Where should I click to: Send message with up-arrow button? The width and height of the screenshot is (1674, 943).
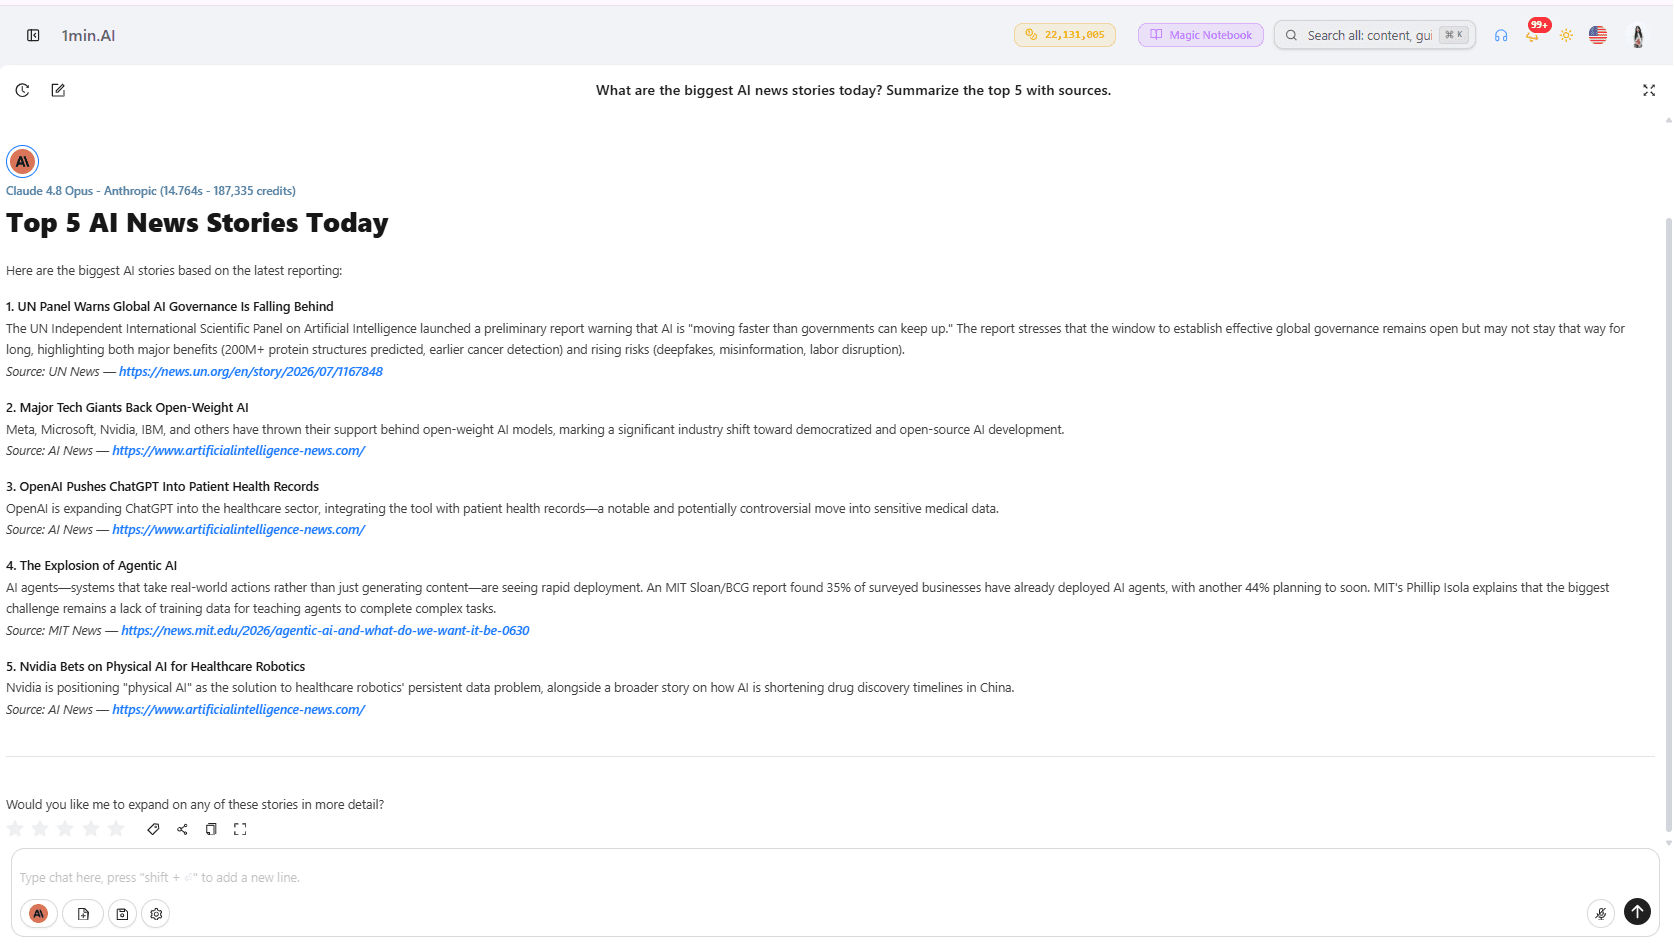1637,912
